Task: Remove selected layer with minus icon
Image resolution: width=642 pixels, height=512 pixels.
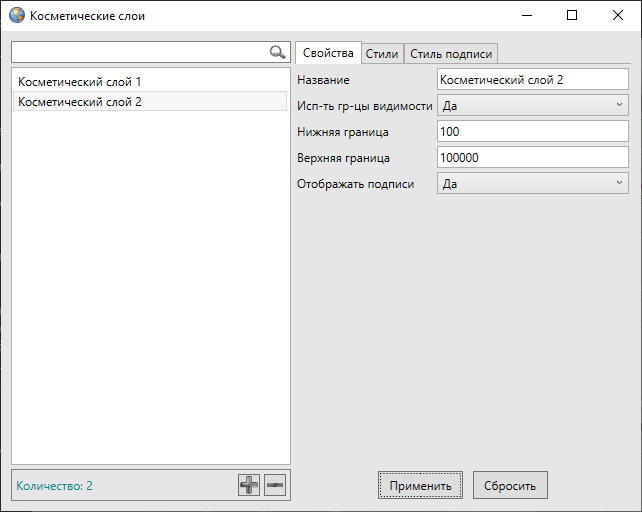Action: (x=275, y=485)
